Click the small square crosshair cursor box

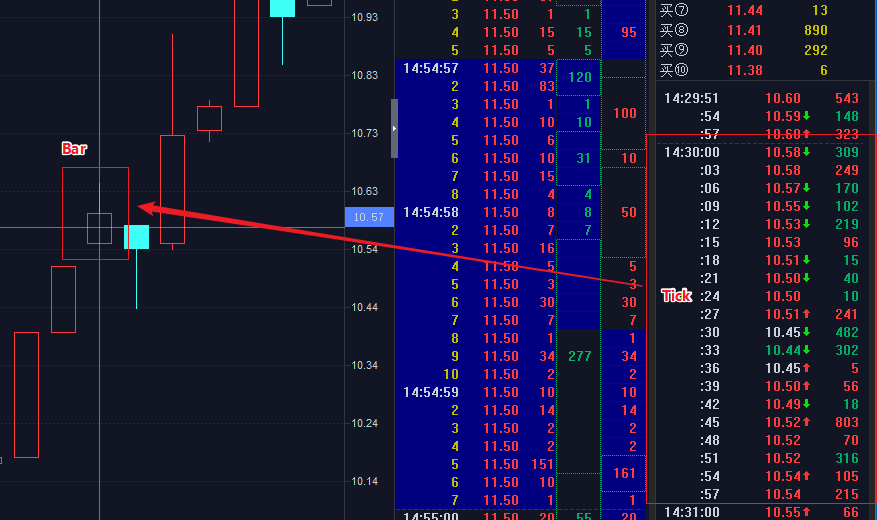pos(99,228)
